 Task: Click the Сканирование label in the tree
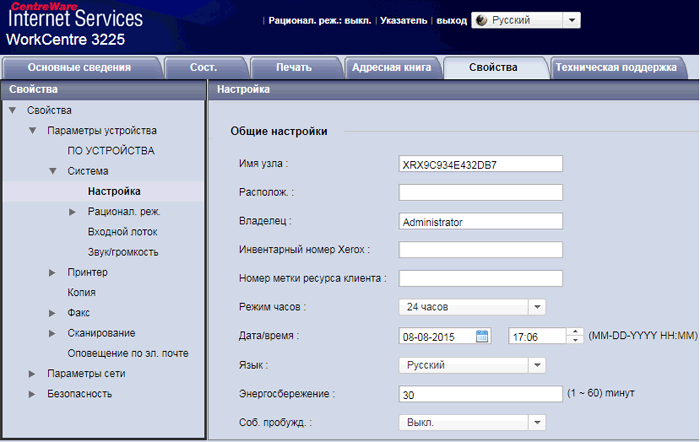tap(101, 333)
